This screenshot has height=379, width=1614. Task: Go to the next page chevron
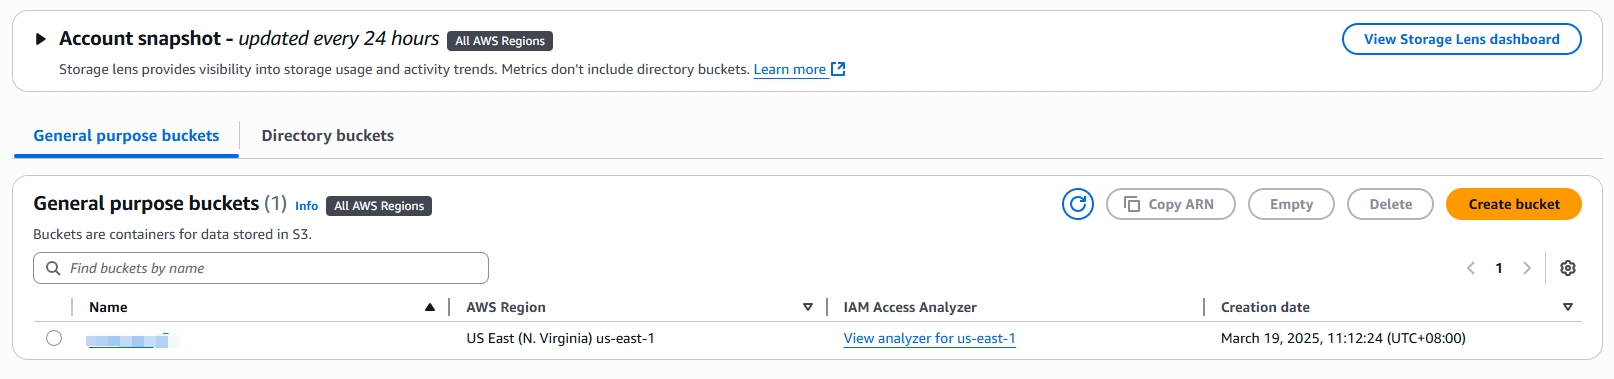1527,268
